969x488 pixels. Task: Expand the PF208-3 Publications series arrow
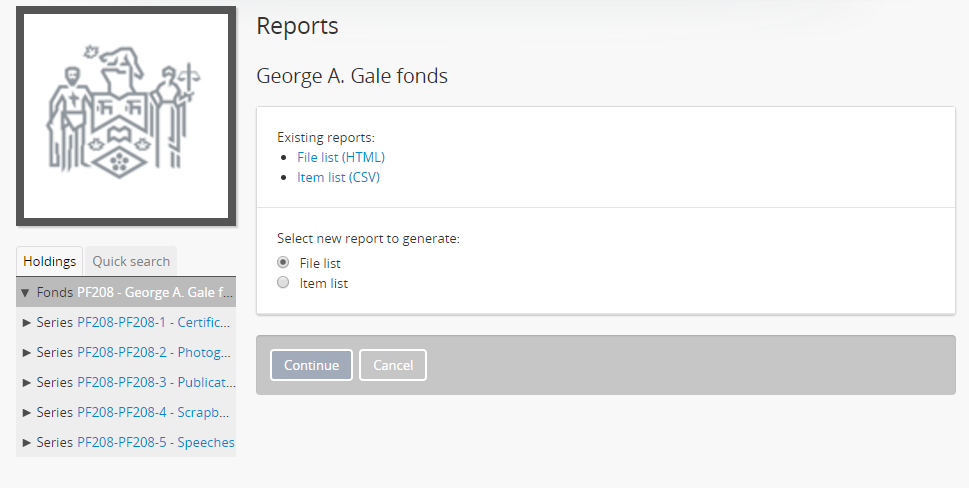coord(27,382)
